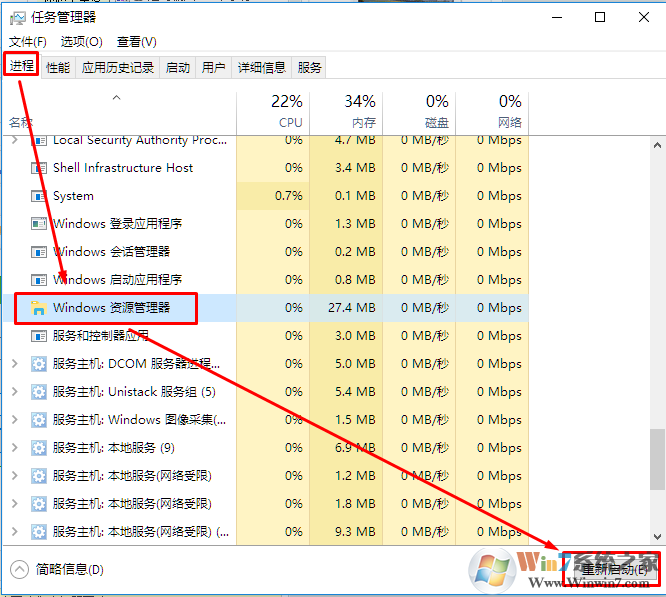Viewport: 666px width, 597px height.
Task: Select the Shell Infrastructure Host row
Action: (266, 168)
